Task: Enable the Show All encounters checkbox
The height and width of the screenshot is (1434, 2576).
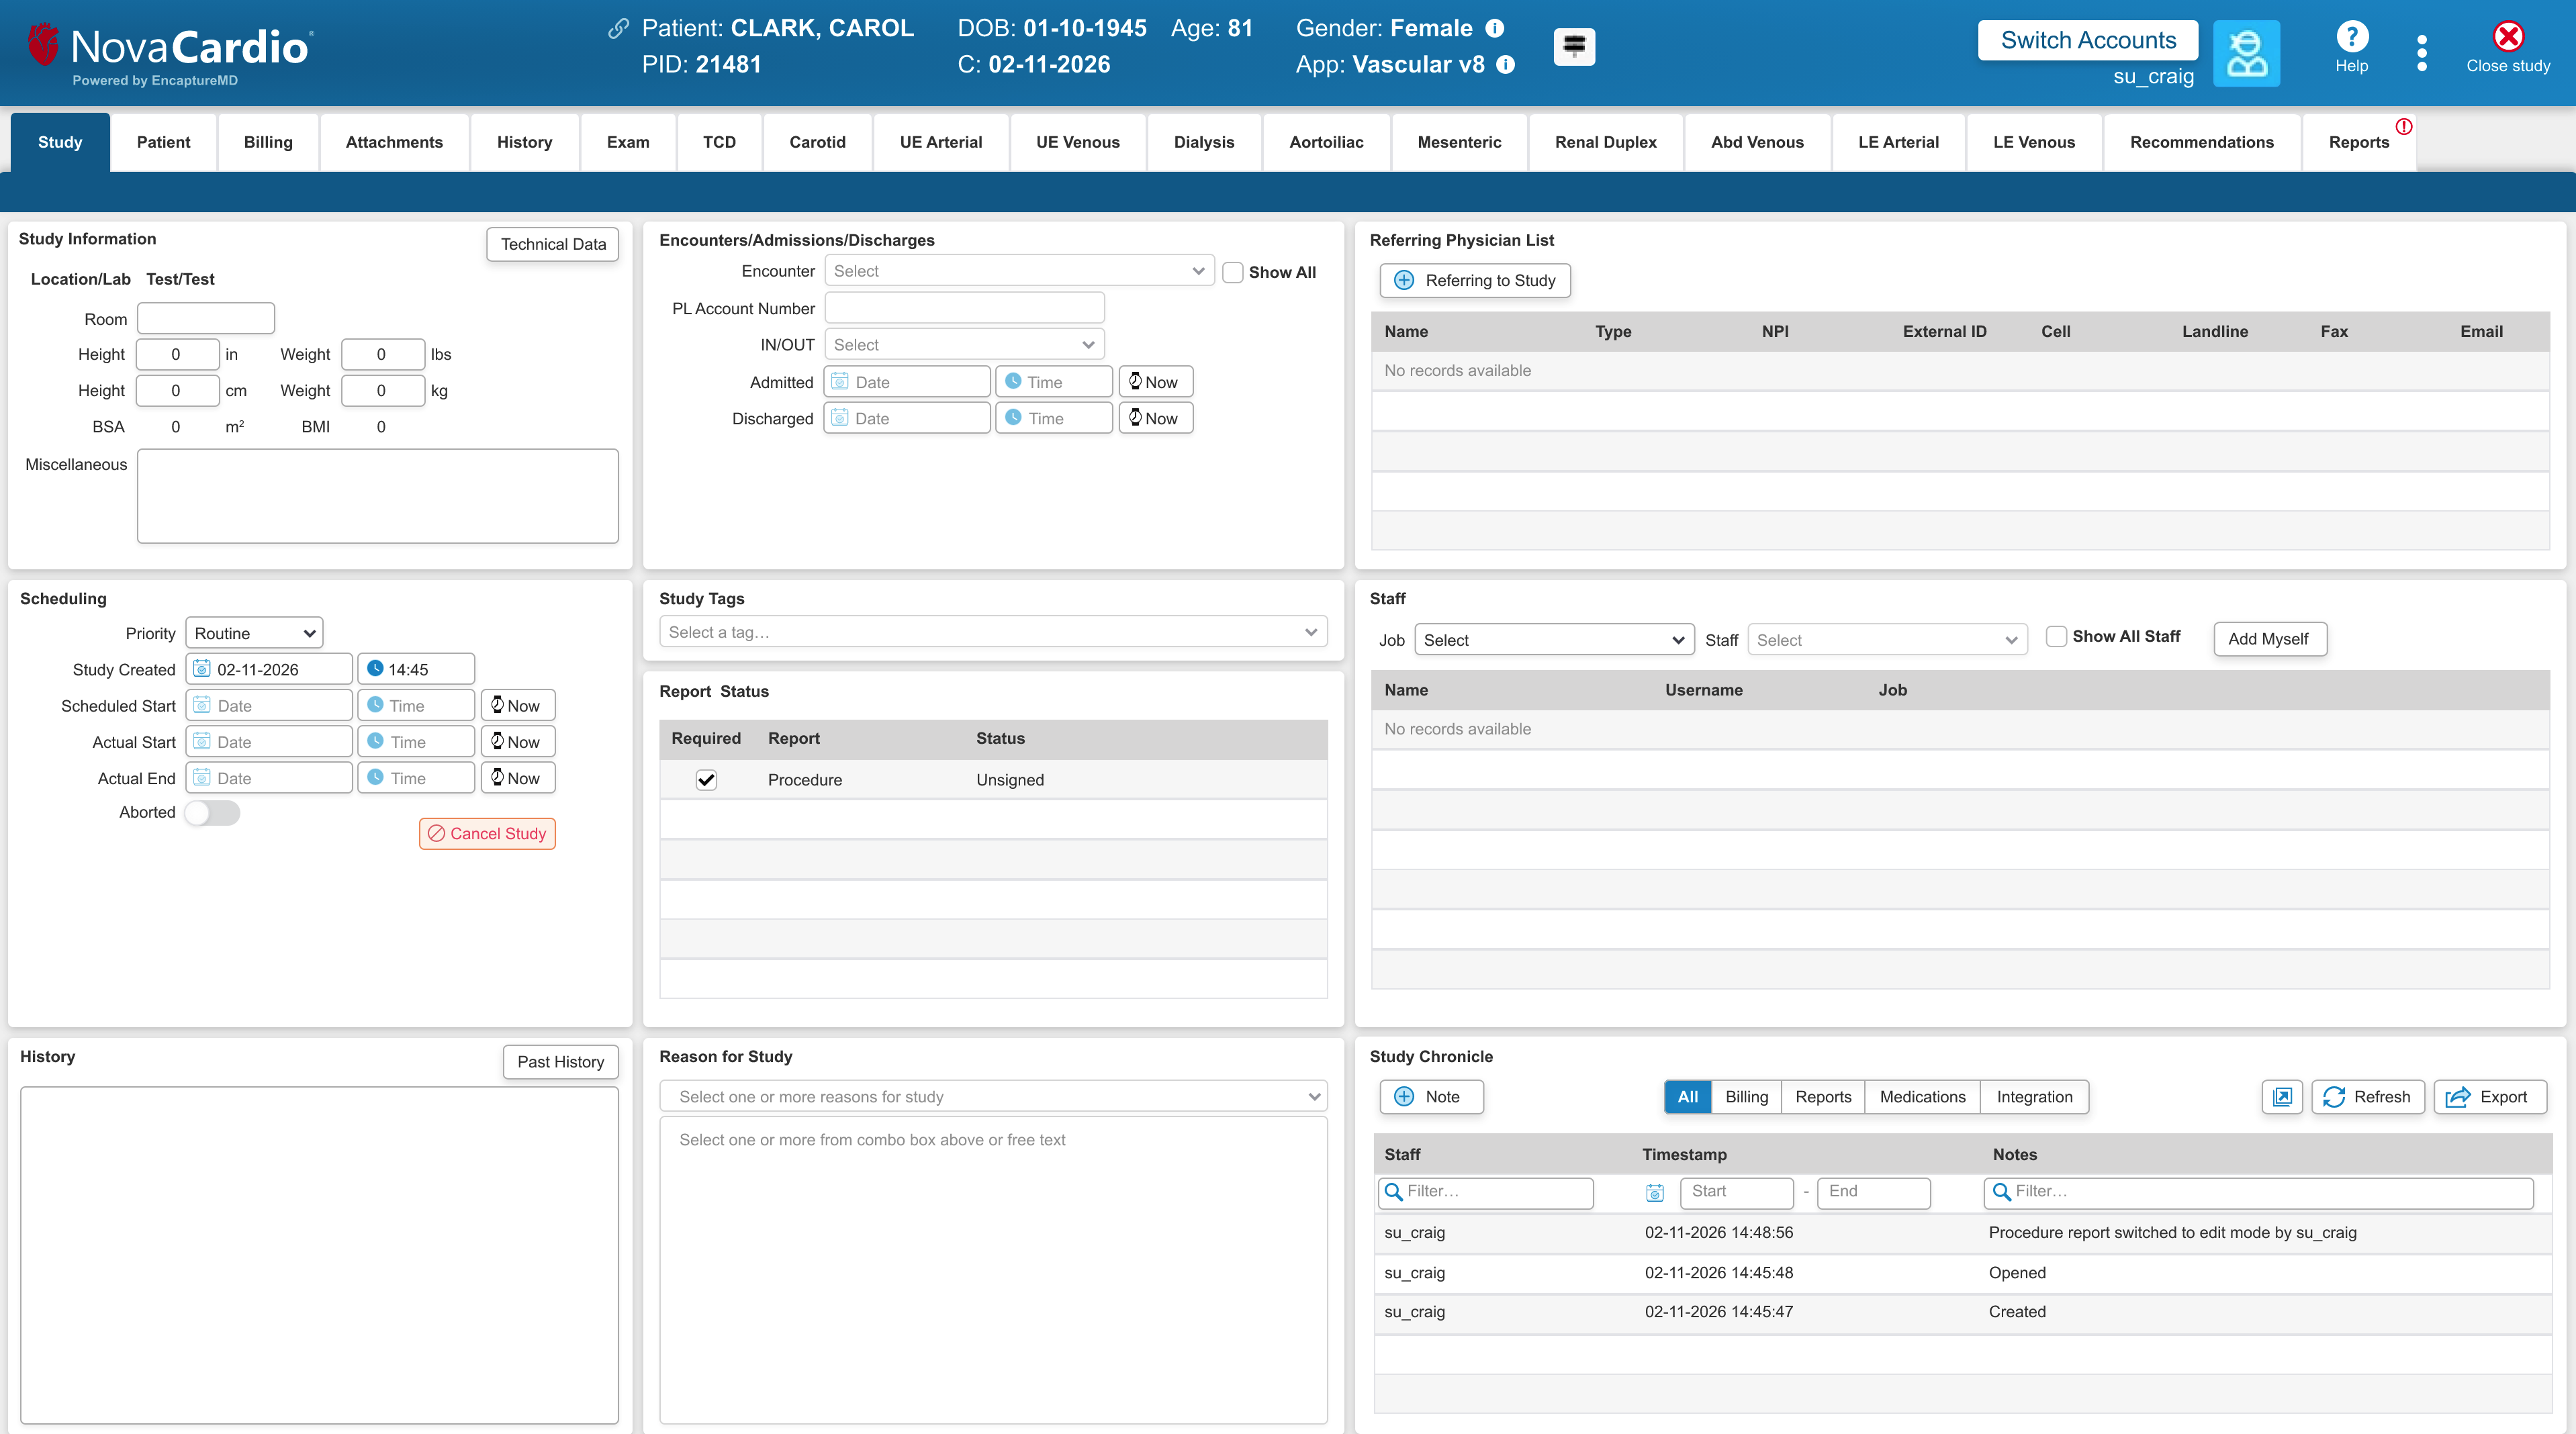Action: 1233,272
